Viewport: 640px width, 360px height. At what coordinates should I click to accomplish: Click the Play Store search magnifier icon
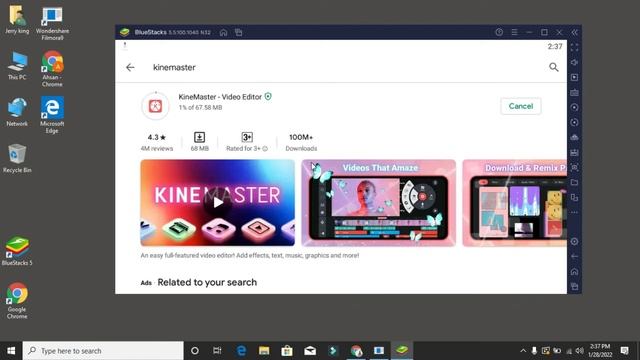coord(553,67)
